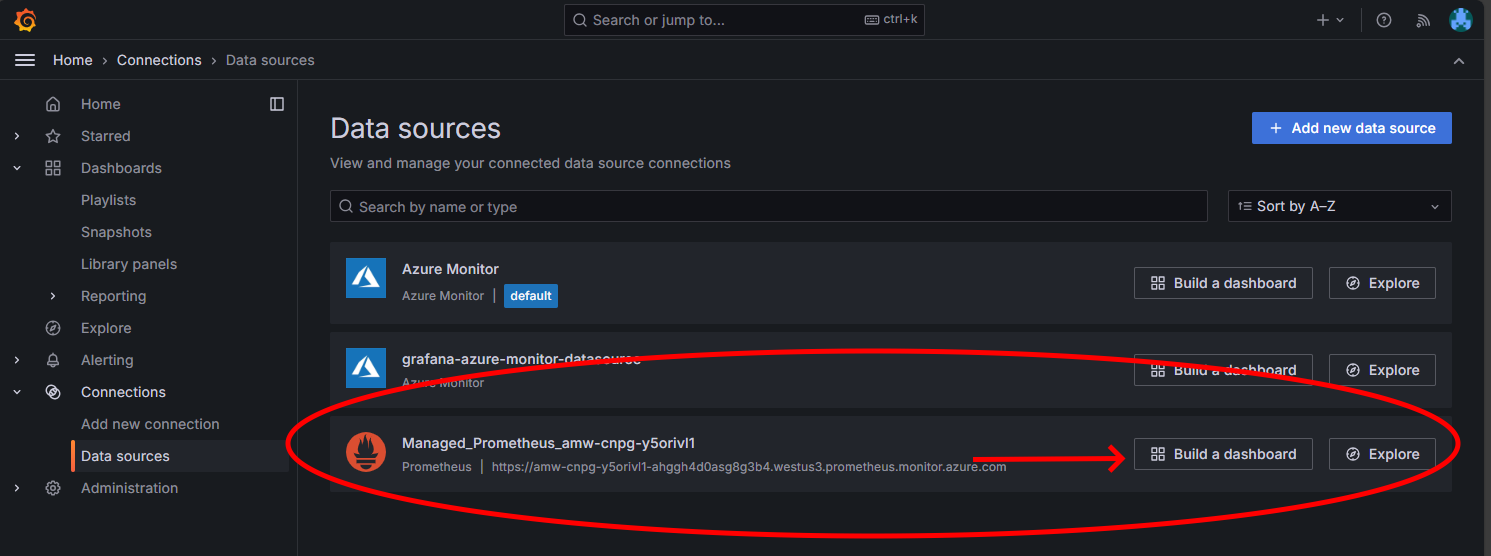This screenshot has height=556, width=1491.
Task: Open the Sort by A–Z dropdown
Action: (x=1339, y=206)
